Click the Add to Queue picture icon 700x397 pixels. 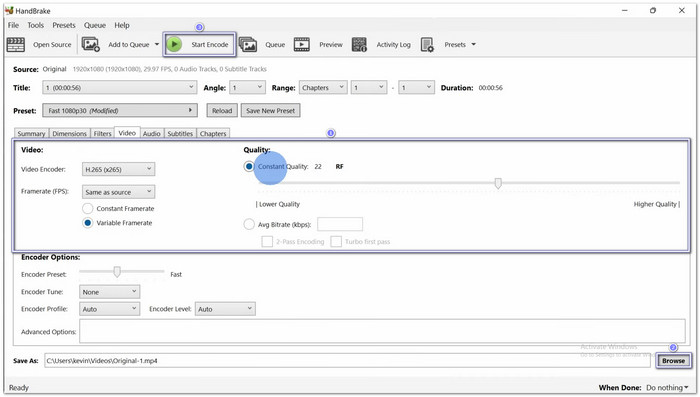(x=90, y=44)
